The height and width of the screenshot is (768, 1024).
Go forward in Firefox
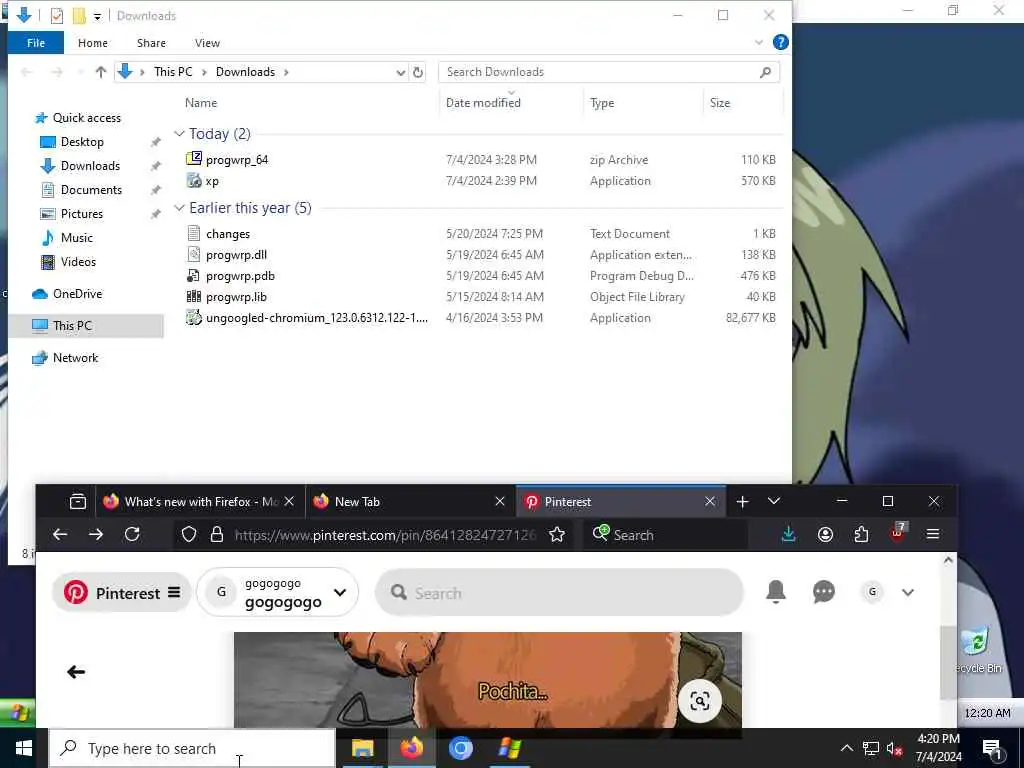coord(96,534)
